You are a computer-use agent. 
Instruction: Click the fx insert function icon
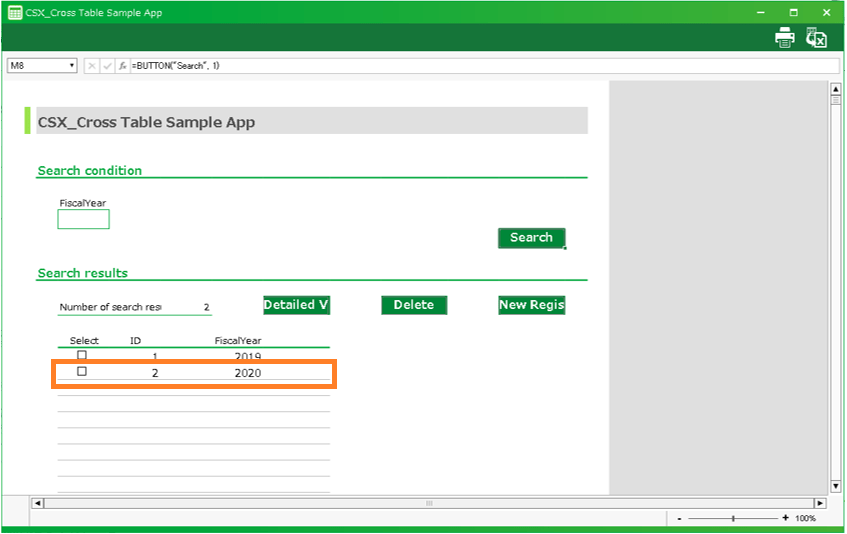122,66
